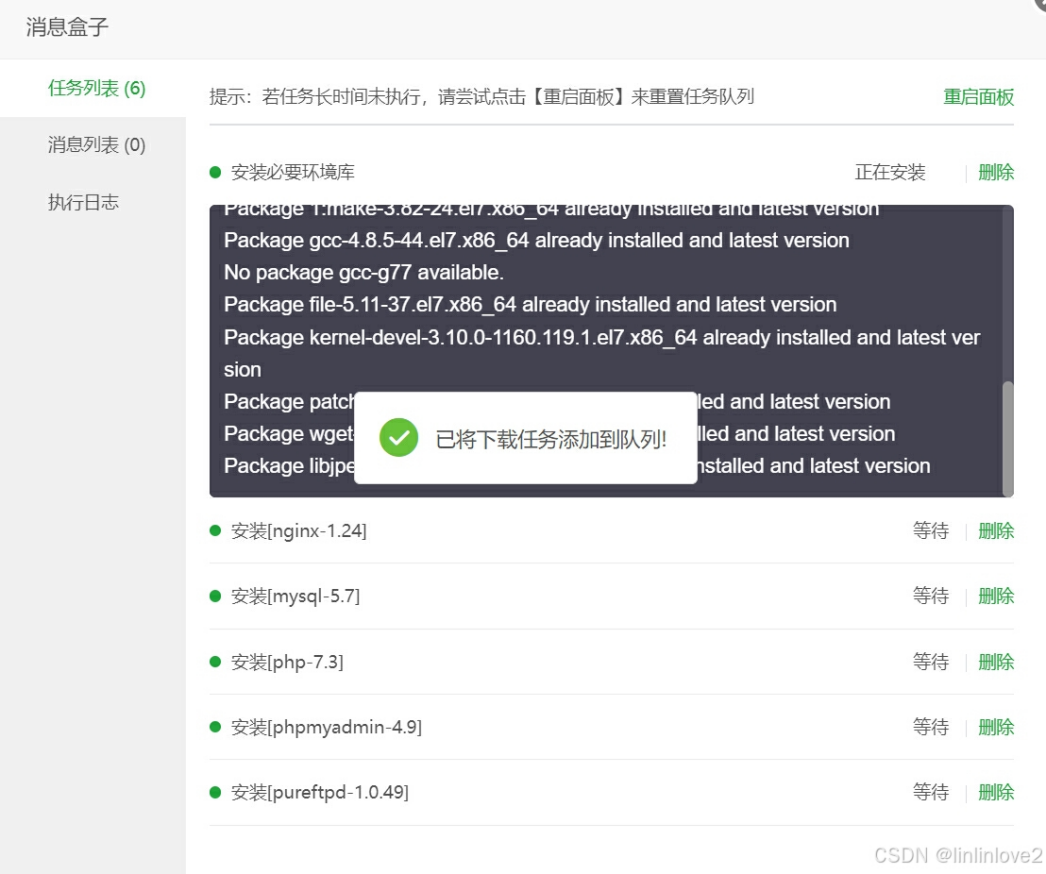The image size is (1046, 874).
Task: Click the 等待 status of pureftpd-1.0.49
Action: pos(931,792)
